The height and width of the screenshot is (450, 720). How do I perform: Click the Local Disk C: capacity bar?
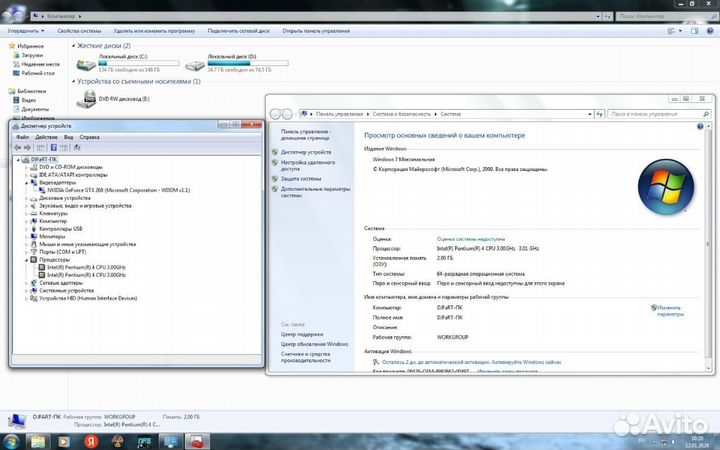(139, 63)
